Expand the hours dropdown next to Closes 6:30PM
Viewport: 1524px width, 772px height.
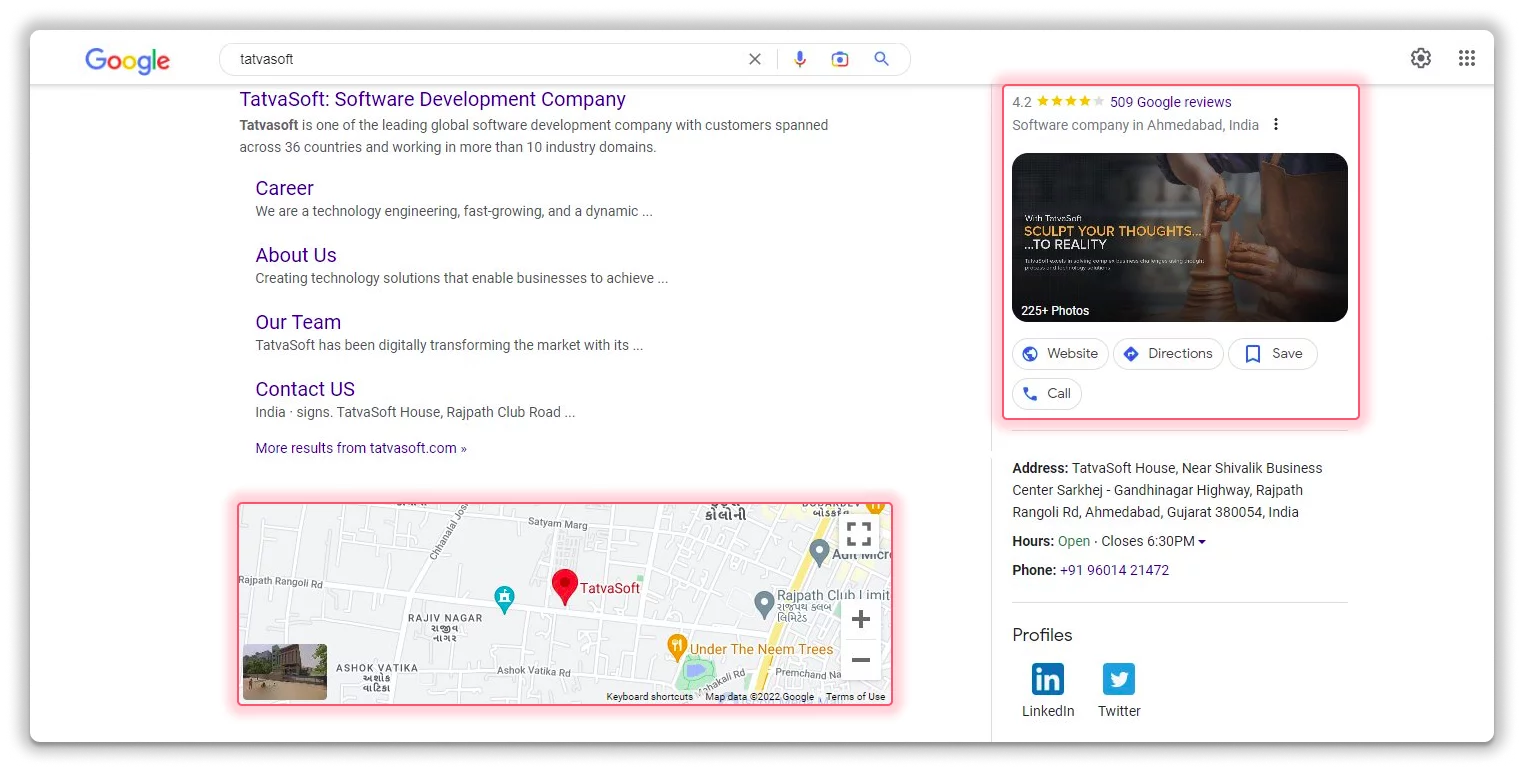click(x=1202, y=542)
